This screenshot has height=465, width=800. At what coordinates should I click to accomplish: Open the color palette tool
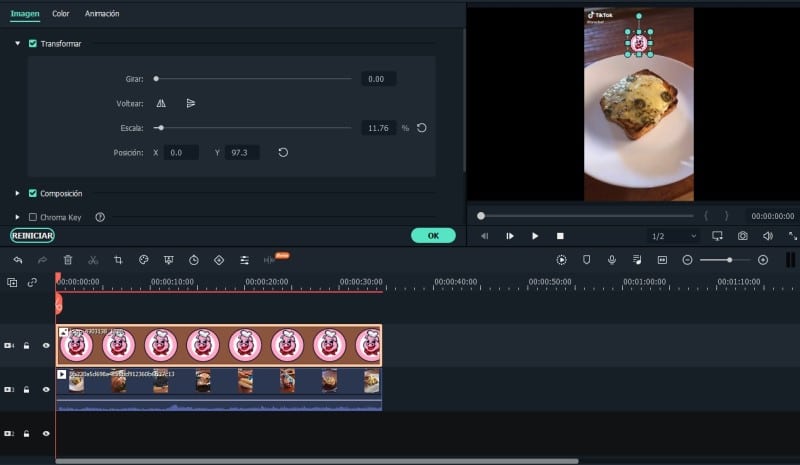pos(143,260)
